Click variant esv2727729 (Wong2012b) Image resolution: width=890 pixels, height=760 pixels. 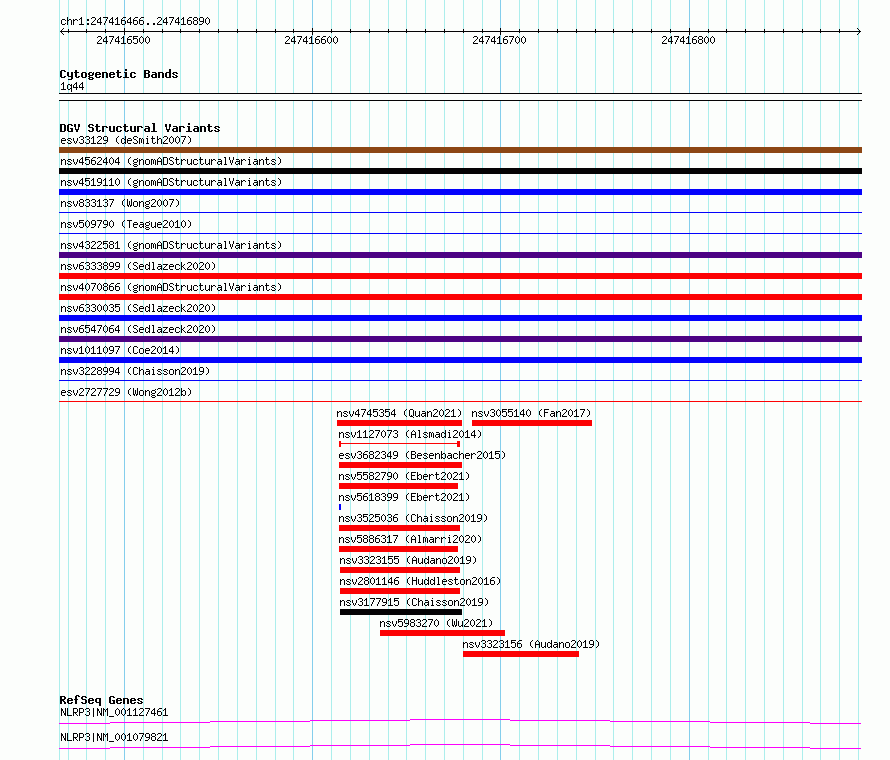coord(126,392)
